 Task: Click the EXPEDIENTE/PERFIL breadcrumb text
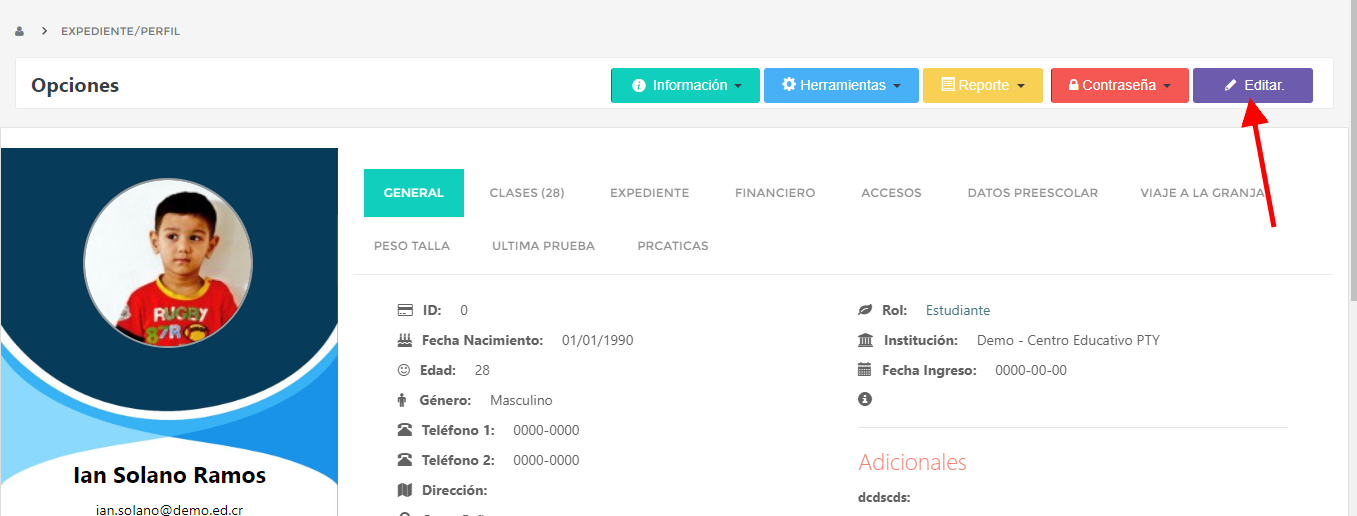[120, 31]
